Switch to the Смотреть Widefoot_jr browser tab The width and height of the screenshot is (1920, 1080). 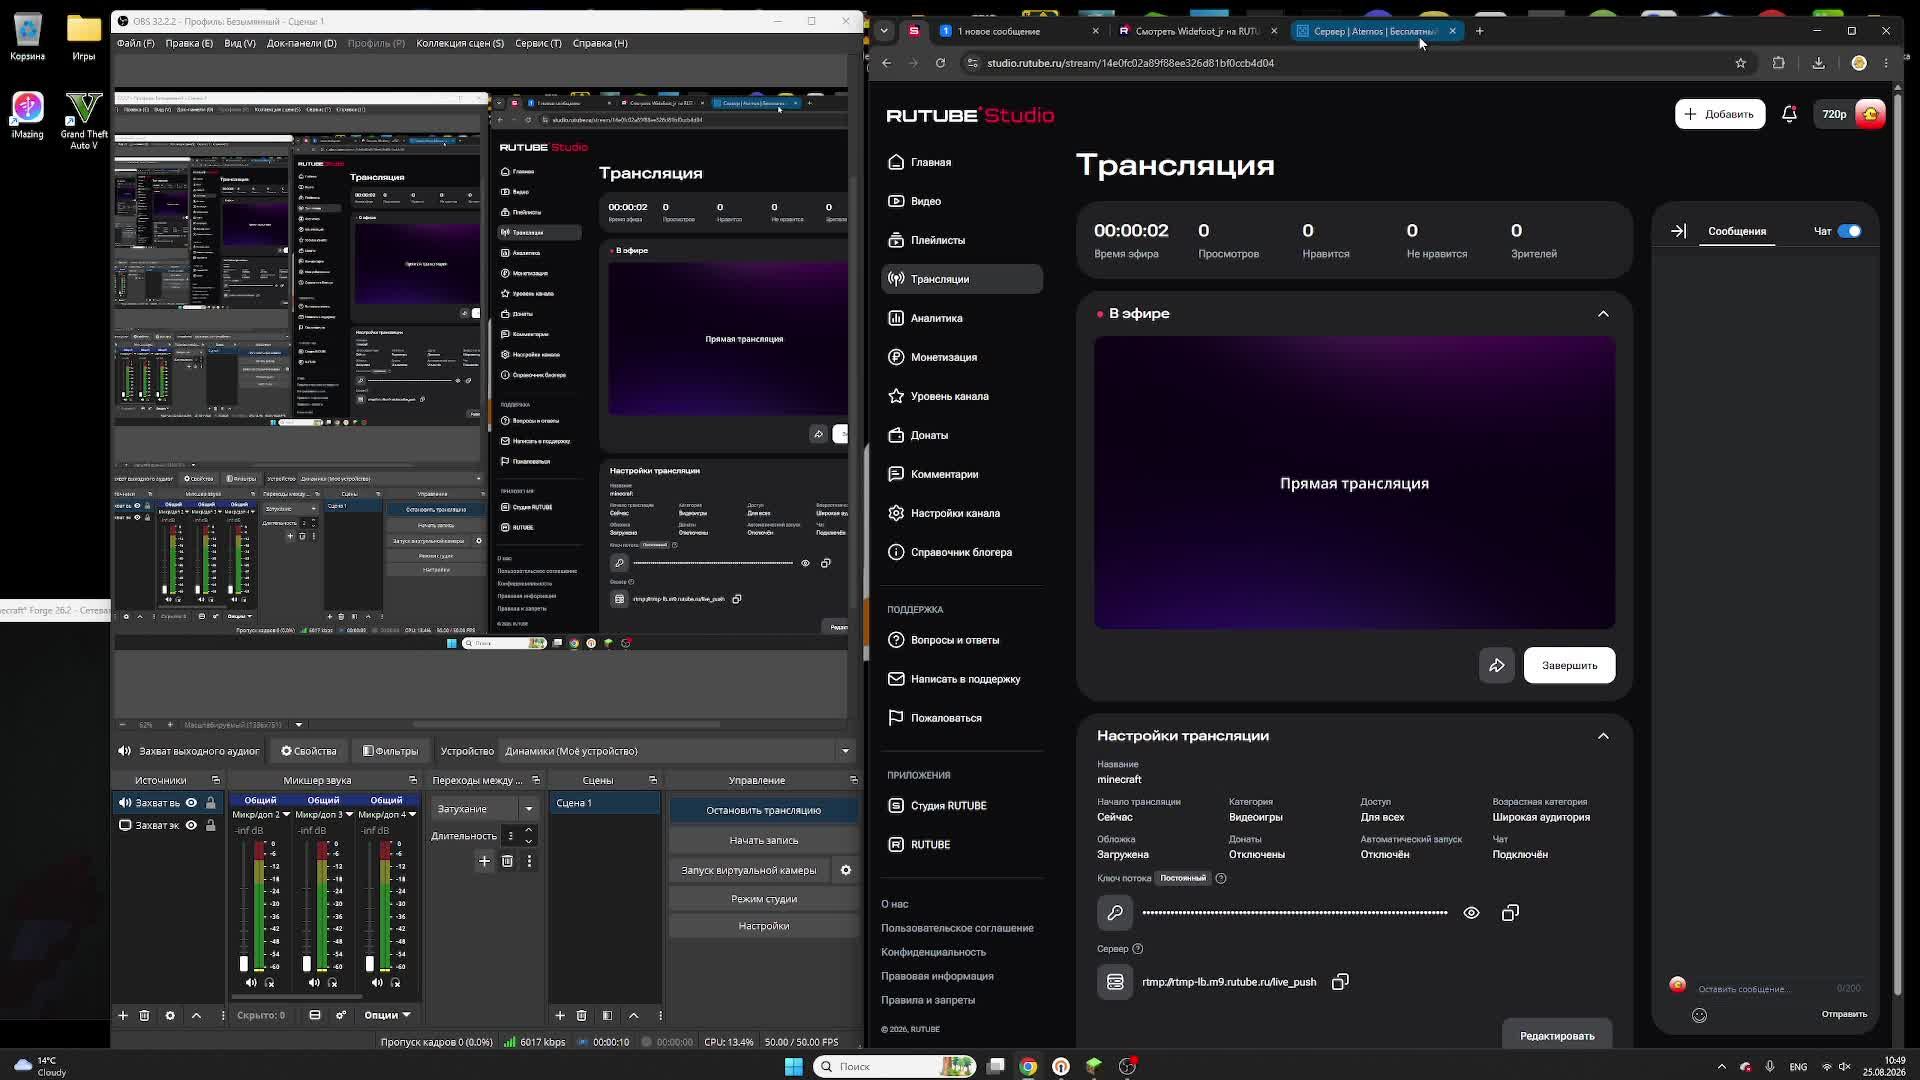pyautogui.click(x=1198, y=31)
